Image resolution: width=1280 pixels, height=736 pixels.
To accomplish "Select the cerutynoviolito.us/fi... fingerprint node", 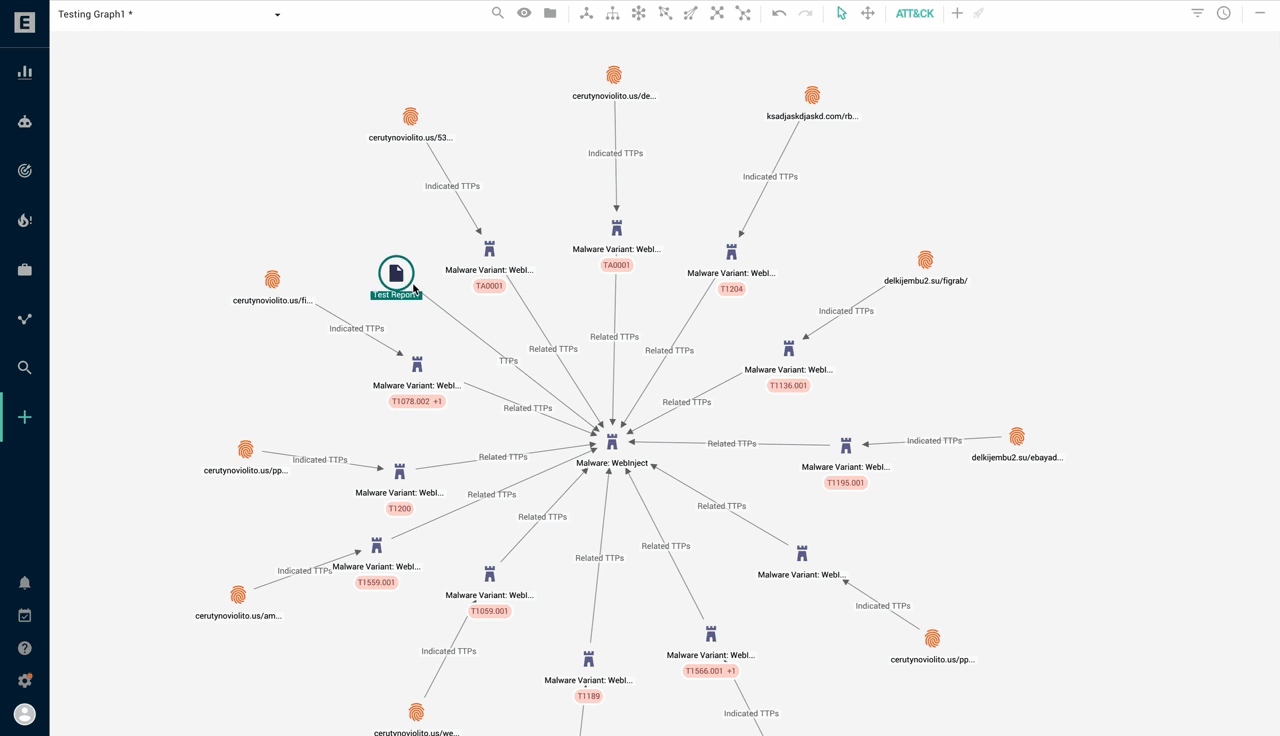I will point(272,279).
